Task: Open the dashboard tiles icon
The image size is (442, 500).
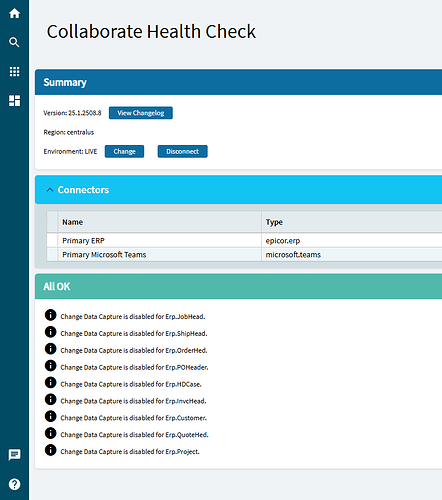Action: [14, 101]
